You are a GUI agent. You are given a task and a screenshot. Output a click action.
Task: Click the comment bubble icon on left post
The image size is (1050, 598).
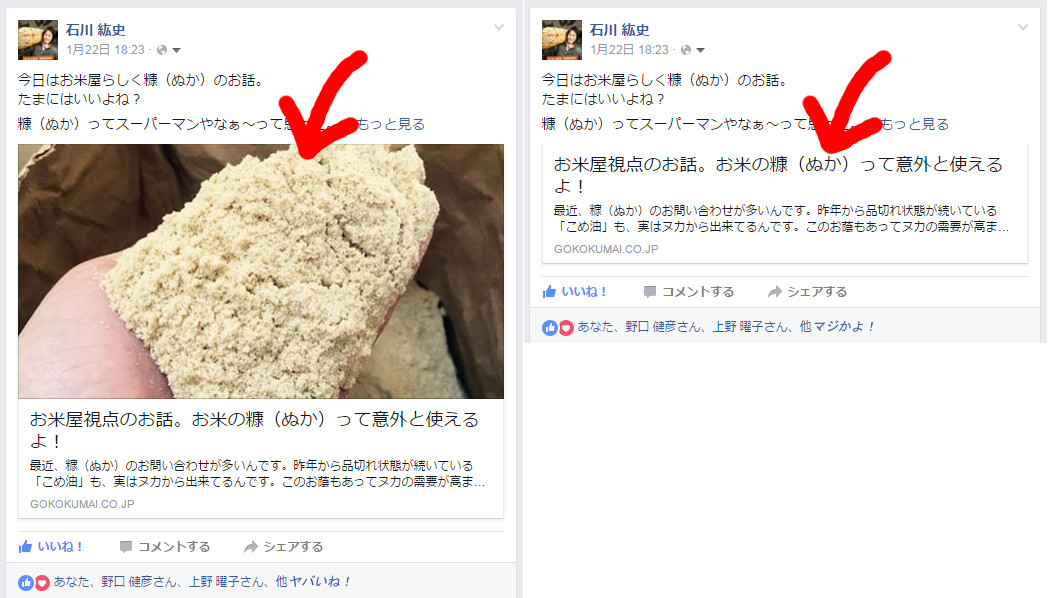[125, 547]
